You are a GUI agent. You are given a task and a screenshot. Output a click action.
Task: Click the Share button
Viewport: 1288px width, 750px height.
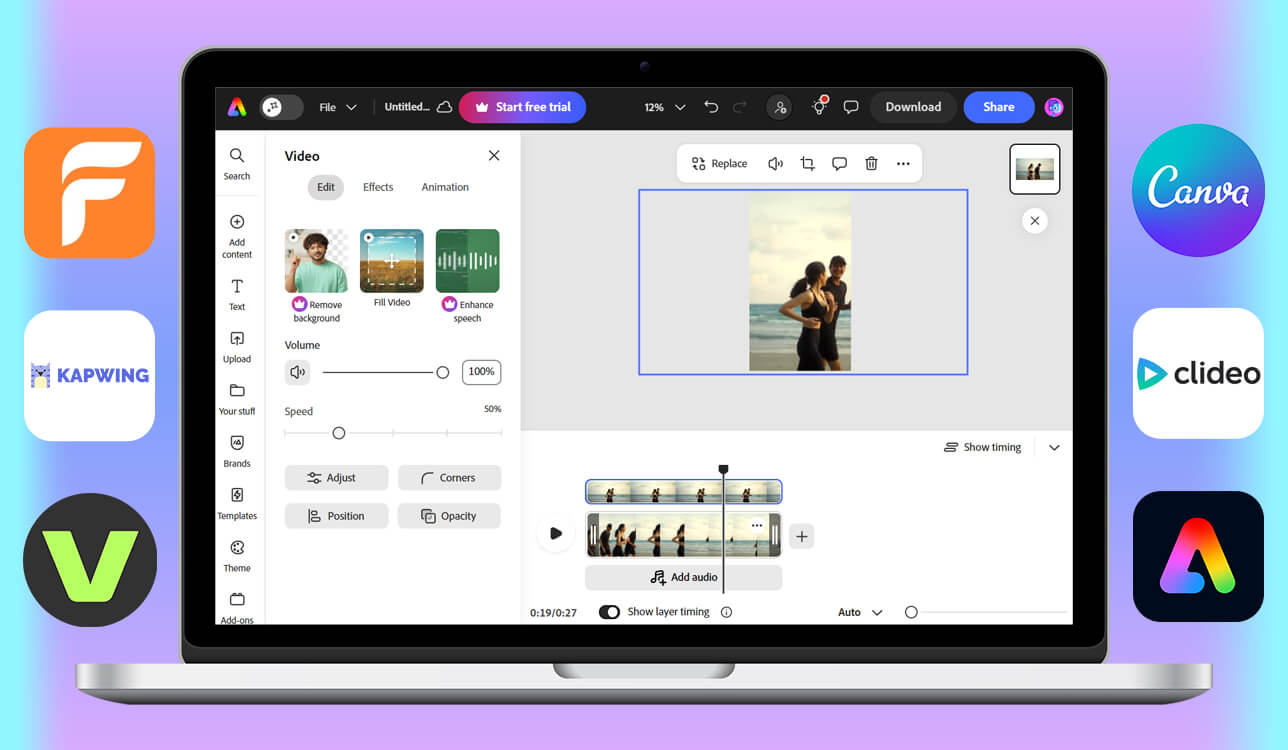(x=999, y=107)
